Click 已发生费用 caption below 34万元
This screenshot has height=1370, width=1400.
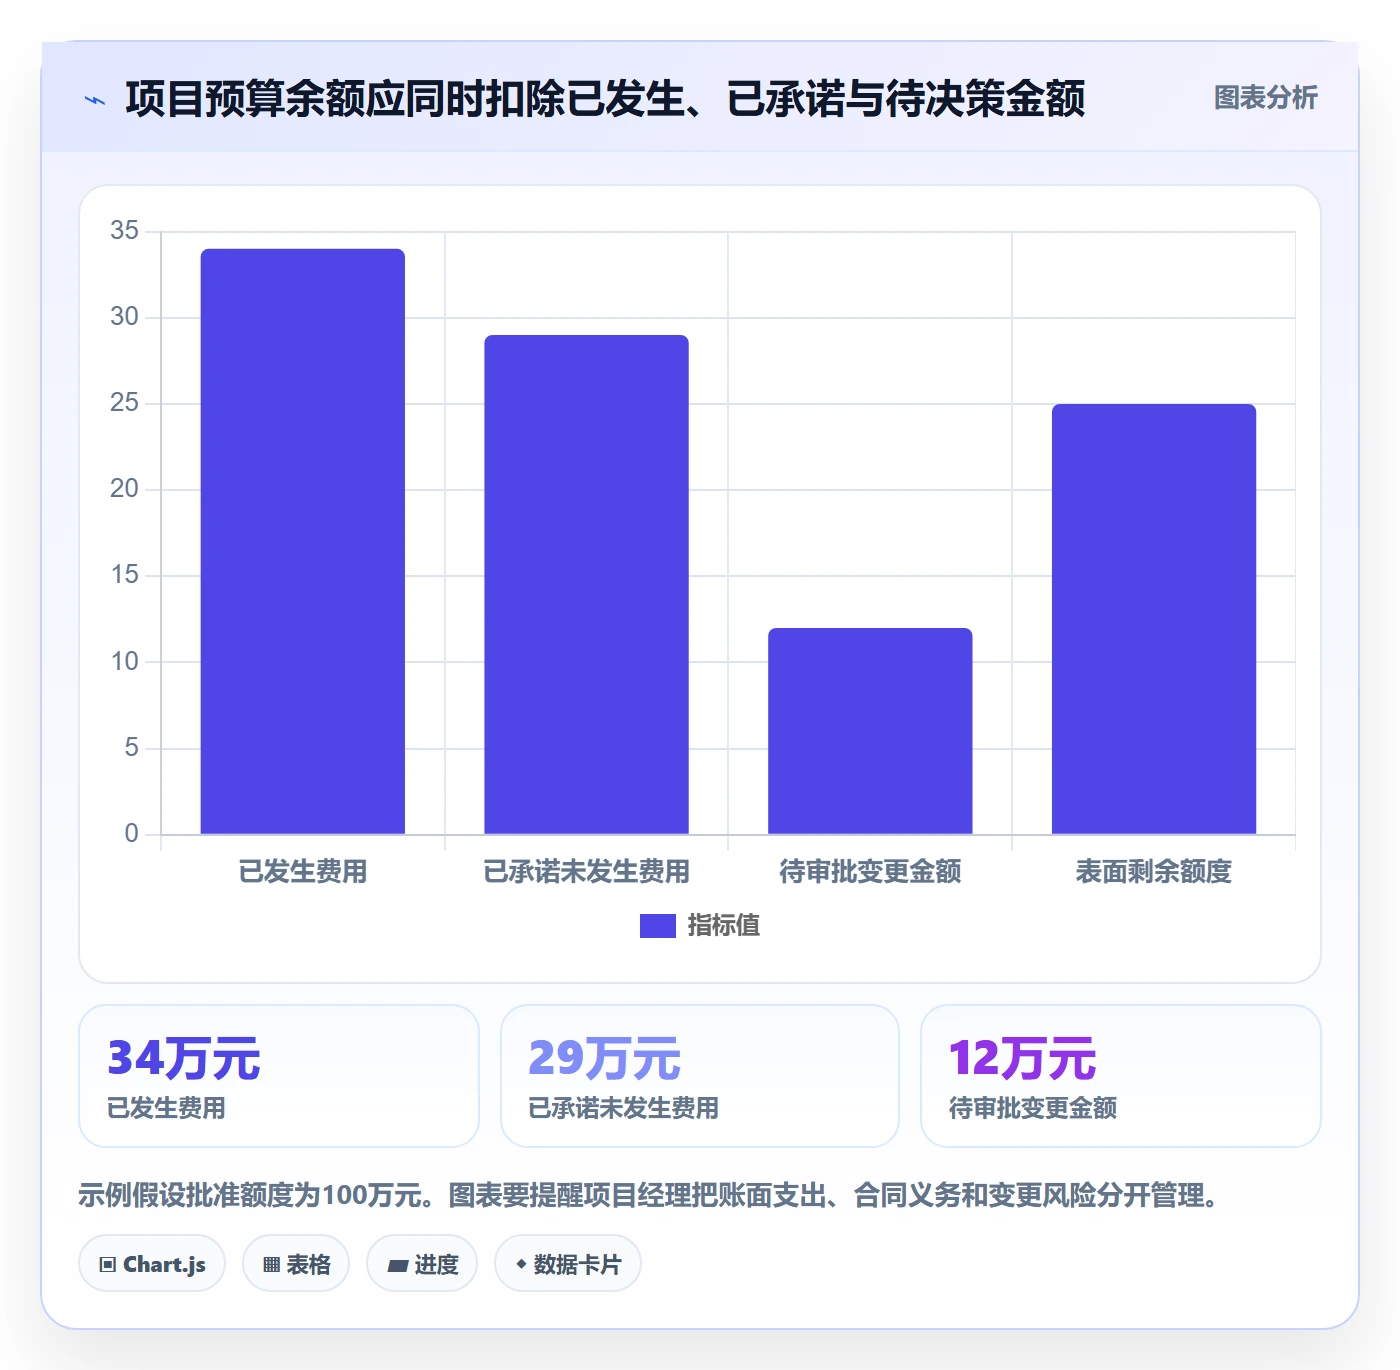pyautogui.click(x=167, y=1108)
